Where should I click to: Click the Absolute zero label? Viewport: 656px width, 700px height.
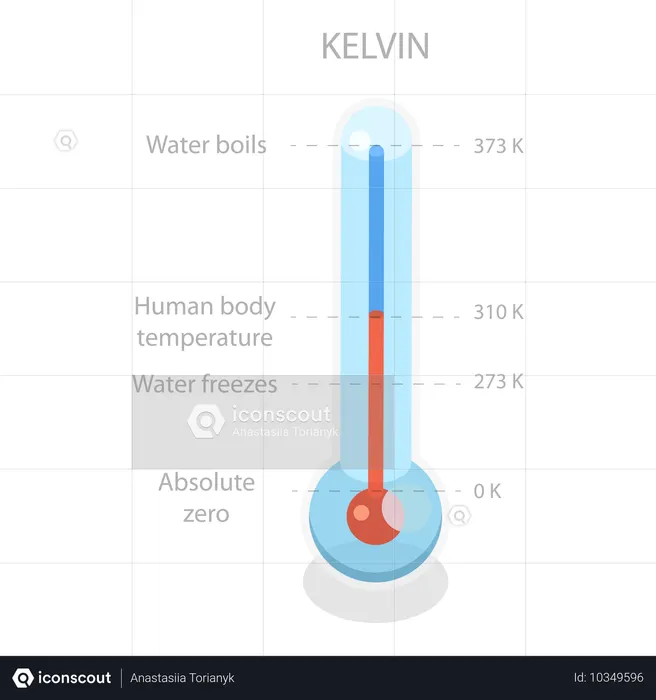tap(206, 498)
